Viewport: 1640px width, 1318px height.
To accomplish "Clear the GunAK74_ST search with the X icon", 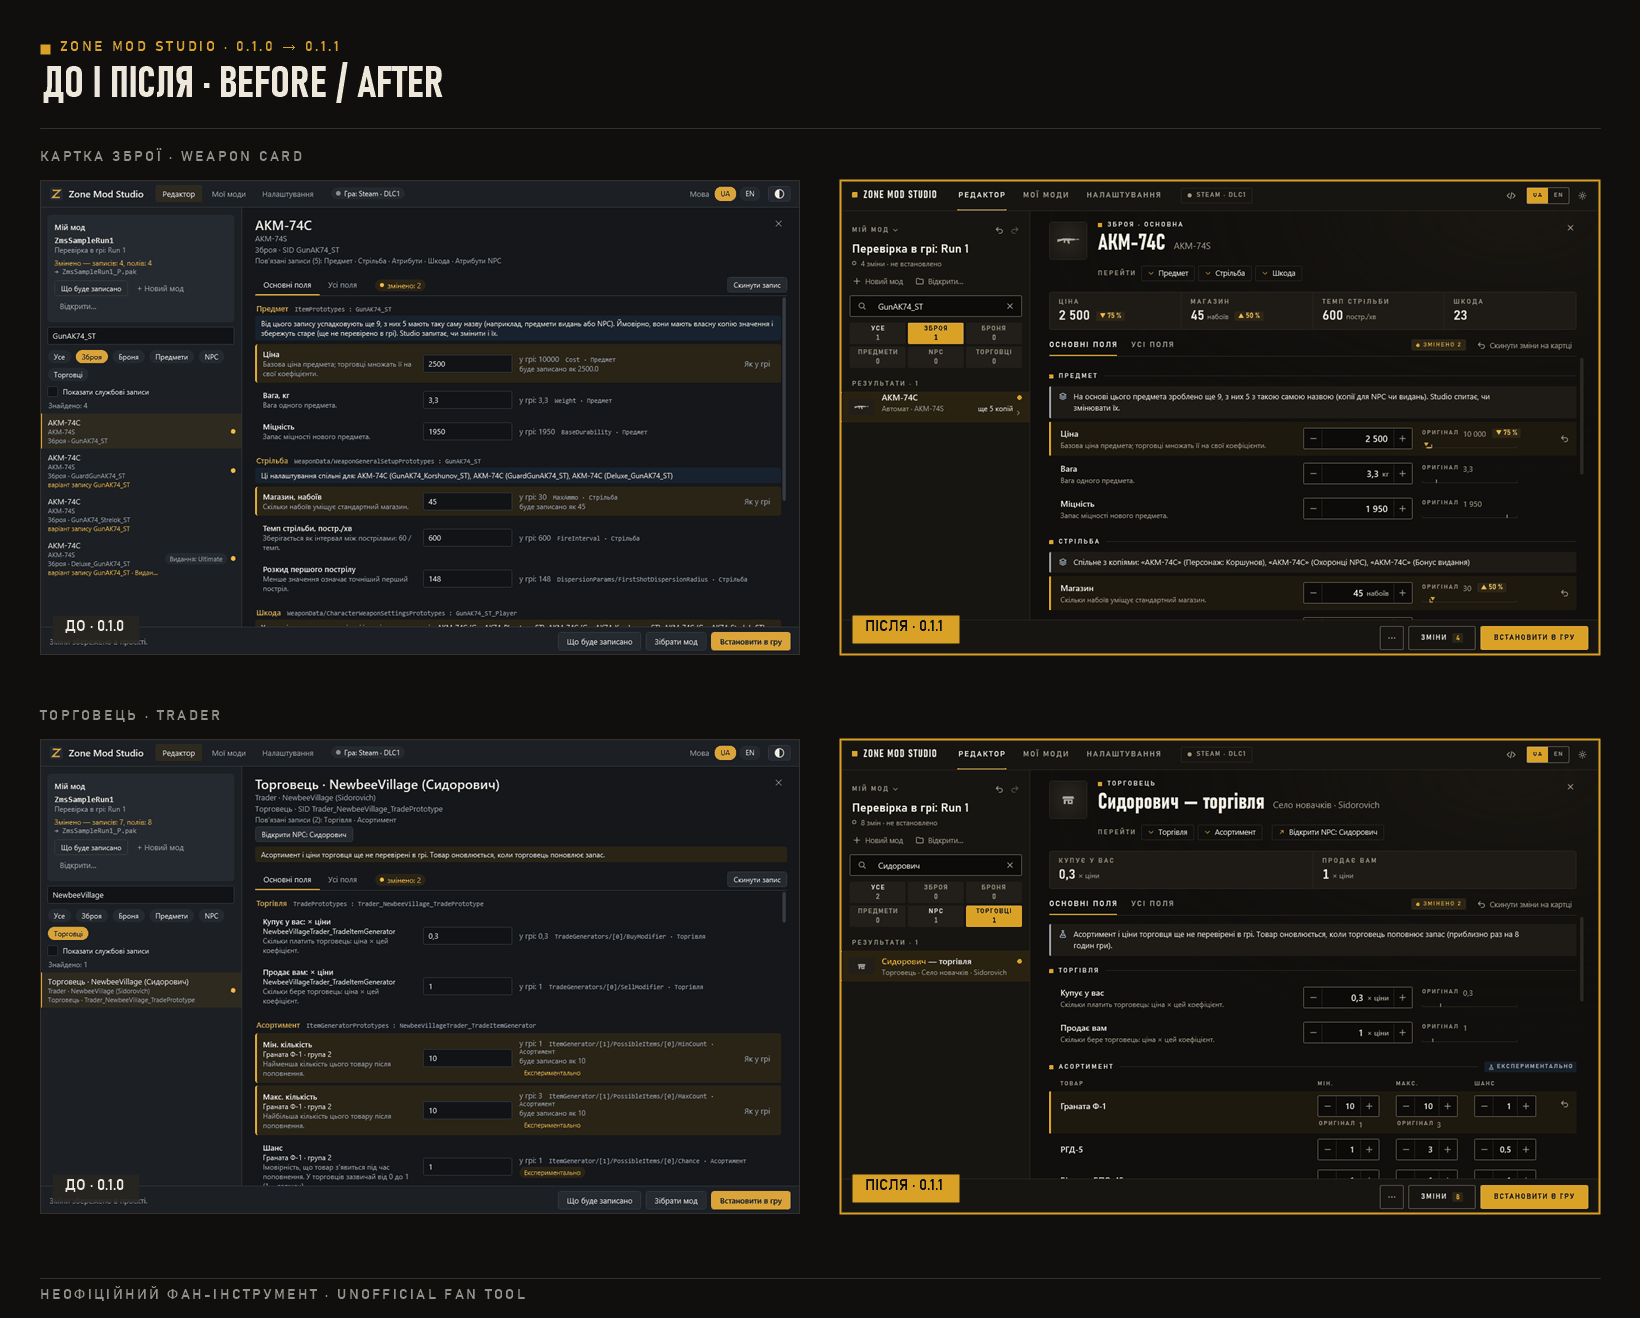I will pyautogui.click(x=1010, y=306).
